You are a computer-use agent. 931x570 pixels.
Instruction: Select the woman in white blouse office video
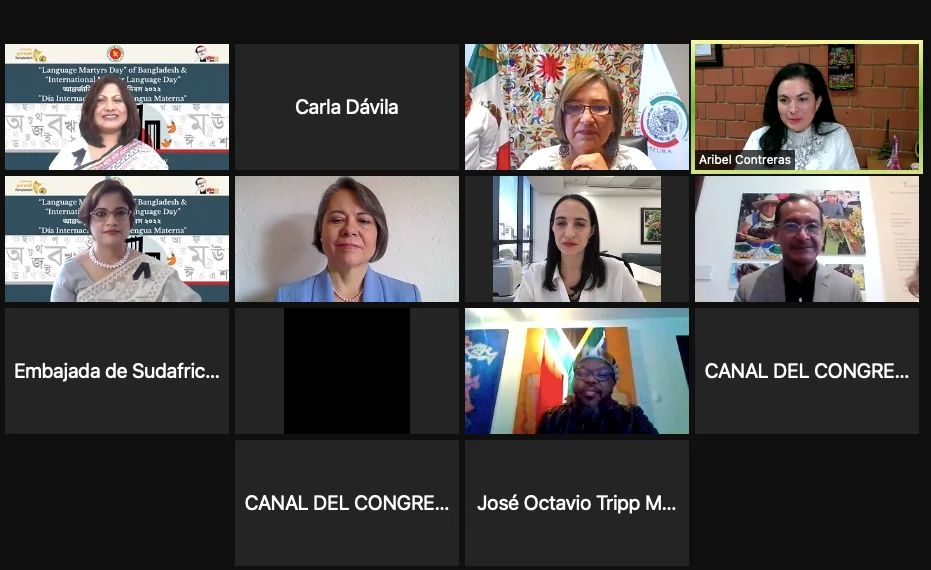click(577, 239)
